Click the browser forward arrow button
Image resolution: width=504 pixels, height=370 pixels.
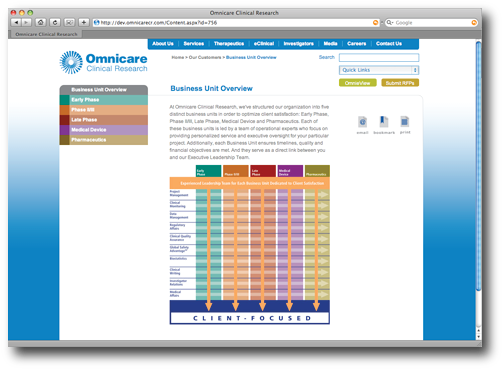26,23
